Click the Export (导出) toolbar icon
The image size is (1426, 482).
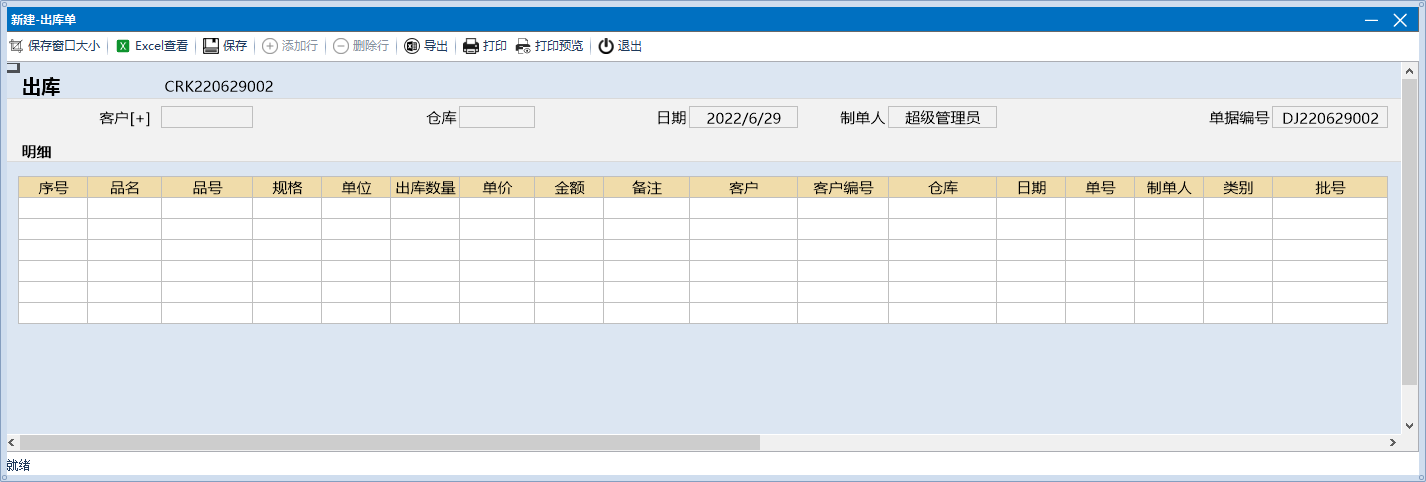(412, 46)
